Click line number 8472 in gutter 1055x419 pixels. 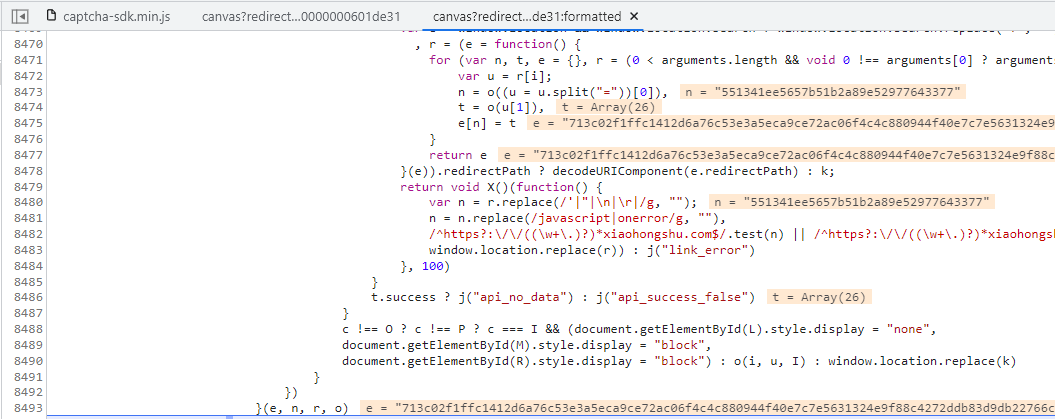pos(29,76)
